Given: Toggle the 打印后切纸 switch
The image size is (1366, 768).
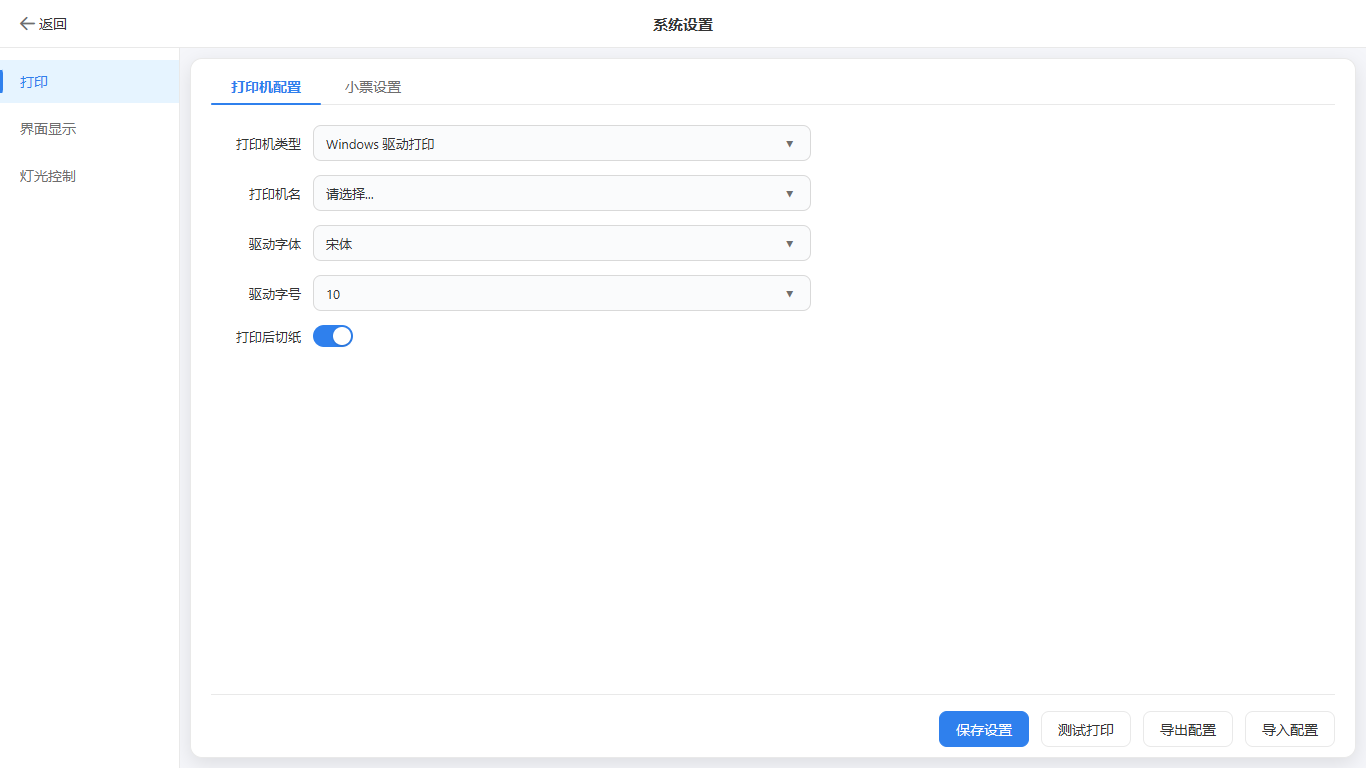Looking at the screenshot, I should tap(333, 336).
